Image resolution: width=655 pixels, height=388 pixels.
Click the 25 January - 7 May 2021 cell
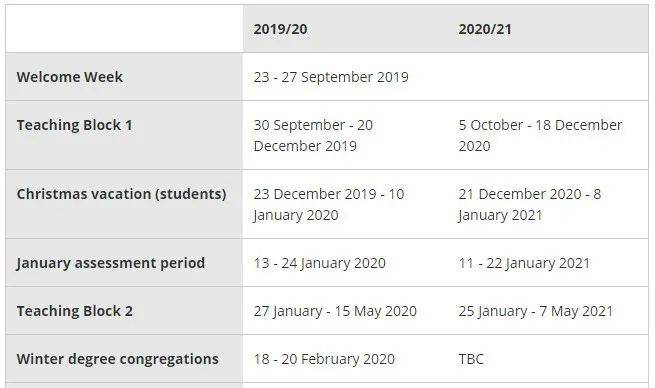pos(536,311)
